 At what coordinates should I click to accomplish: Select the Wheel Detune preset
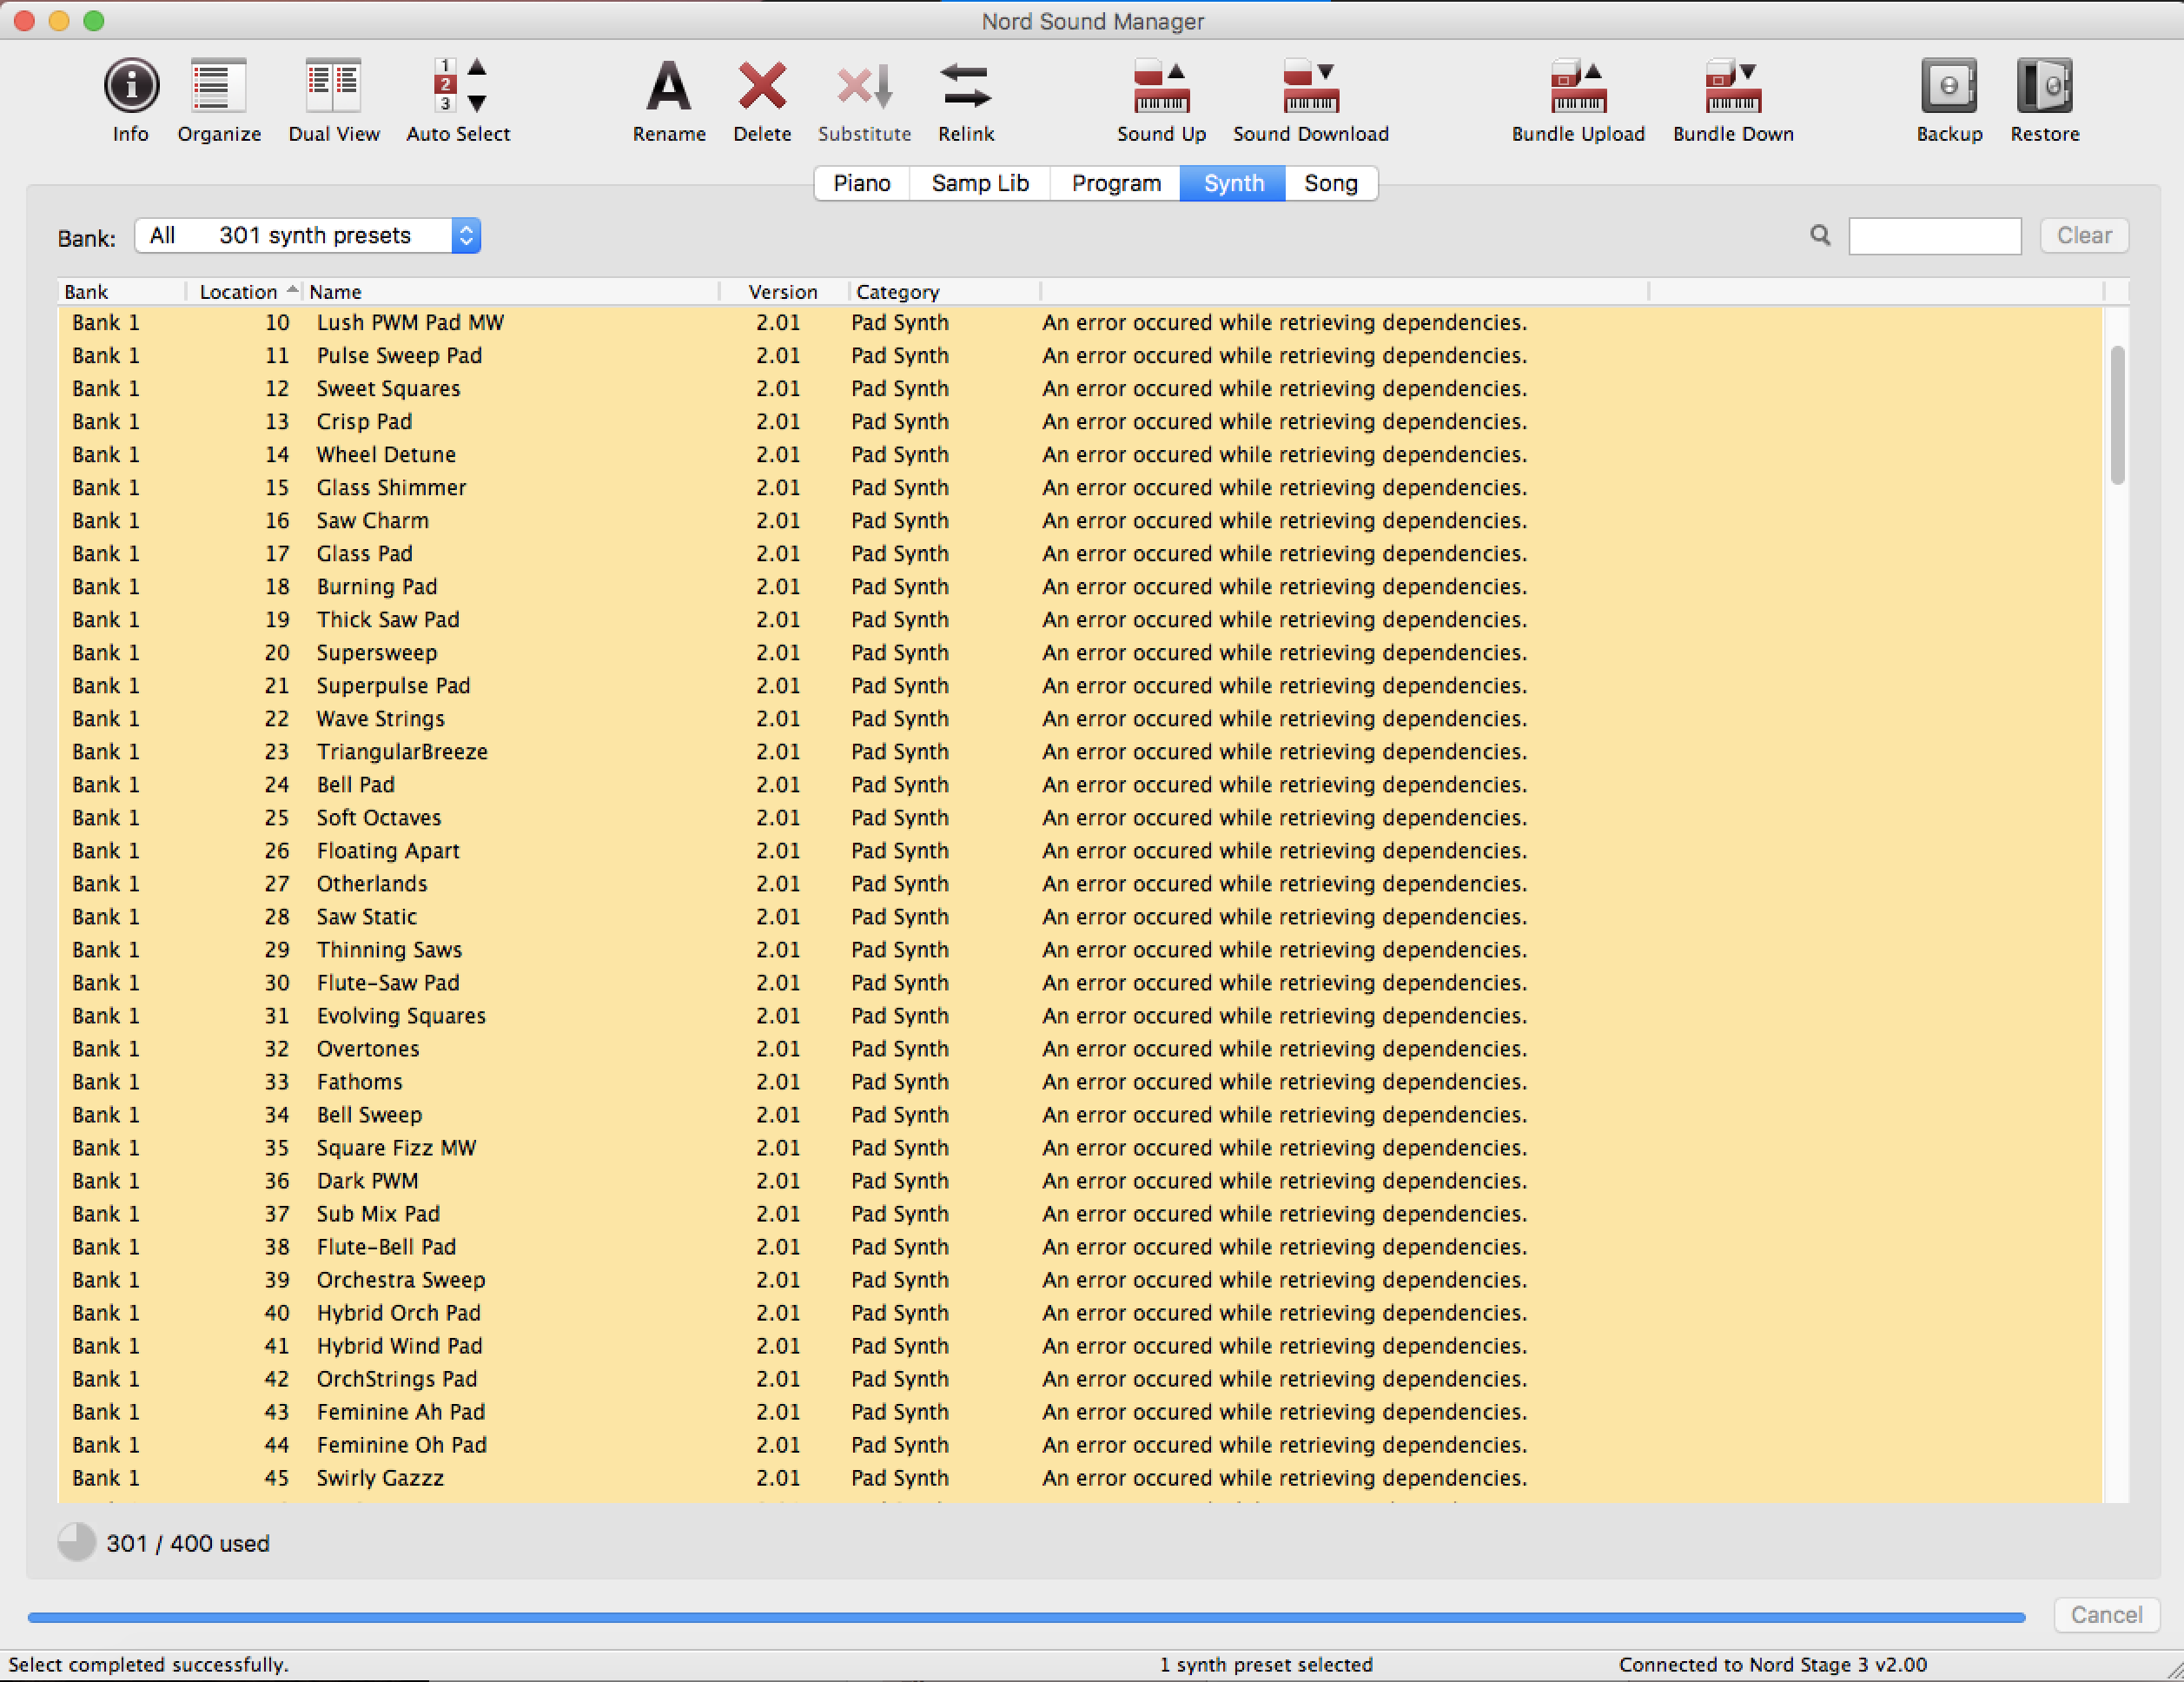(1080, 454)
